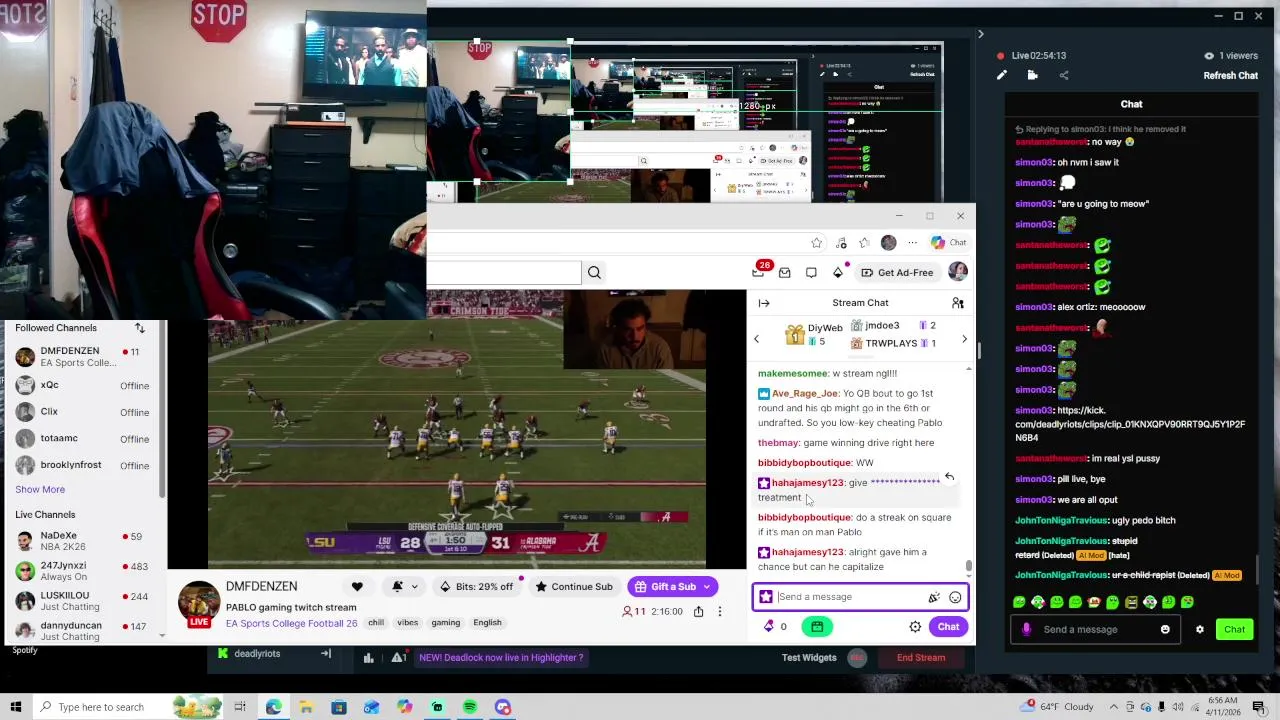This screenshot has width=1280, height=720.
Task: Open the Twitch chat emote smiley
Action: pos(955,597)
